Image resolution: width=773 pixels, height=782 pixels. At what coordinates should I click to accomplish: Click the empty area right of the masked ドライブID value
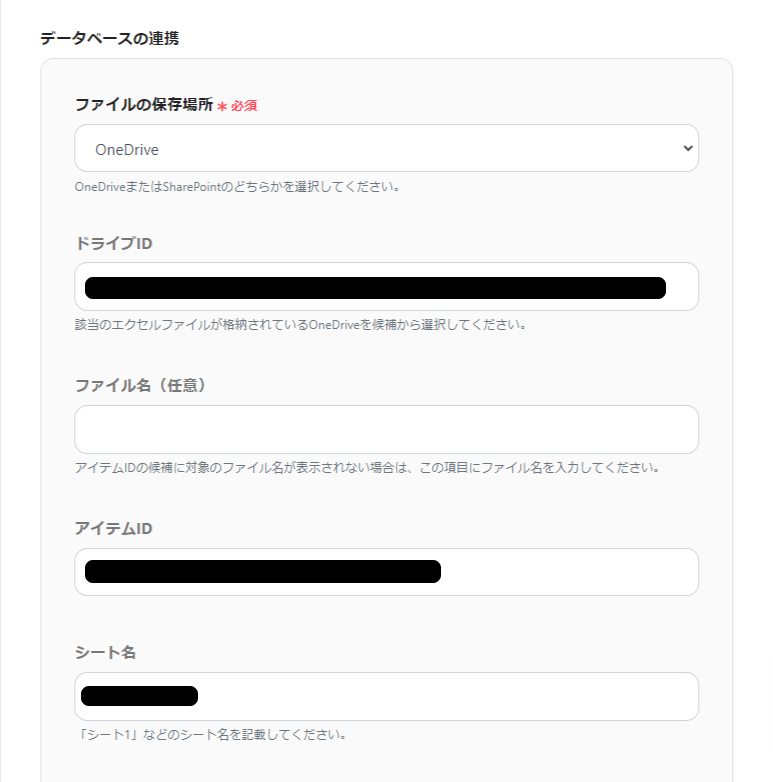(682, 288)
